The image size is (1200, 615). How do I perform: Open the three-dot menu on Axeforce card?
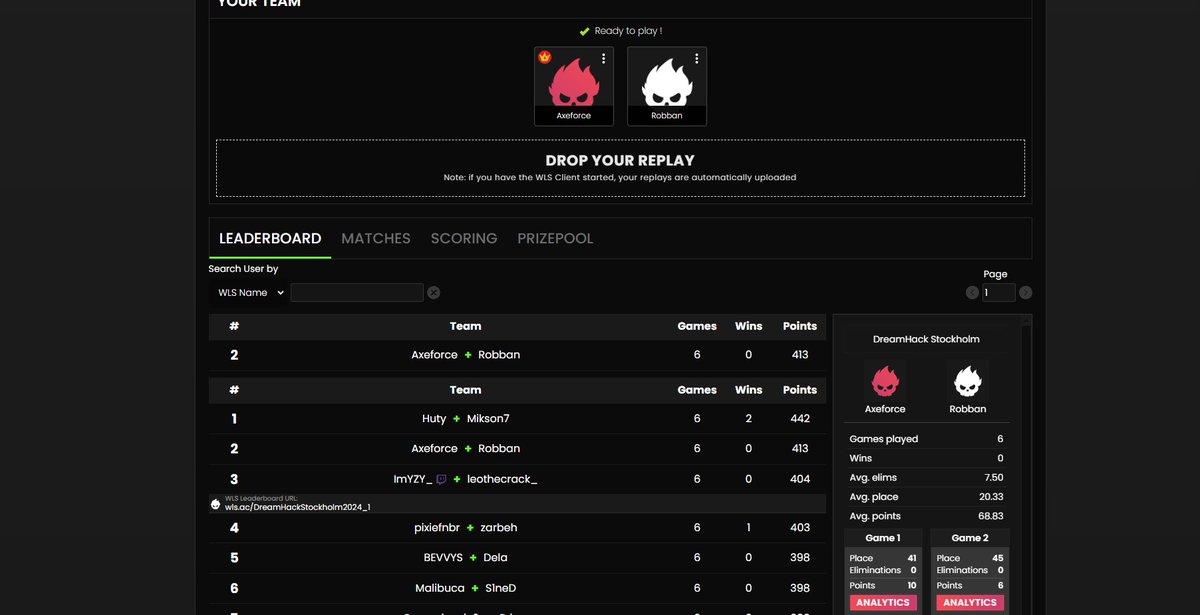(603, 59)
